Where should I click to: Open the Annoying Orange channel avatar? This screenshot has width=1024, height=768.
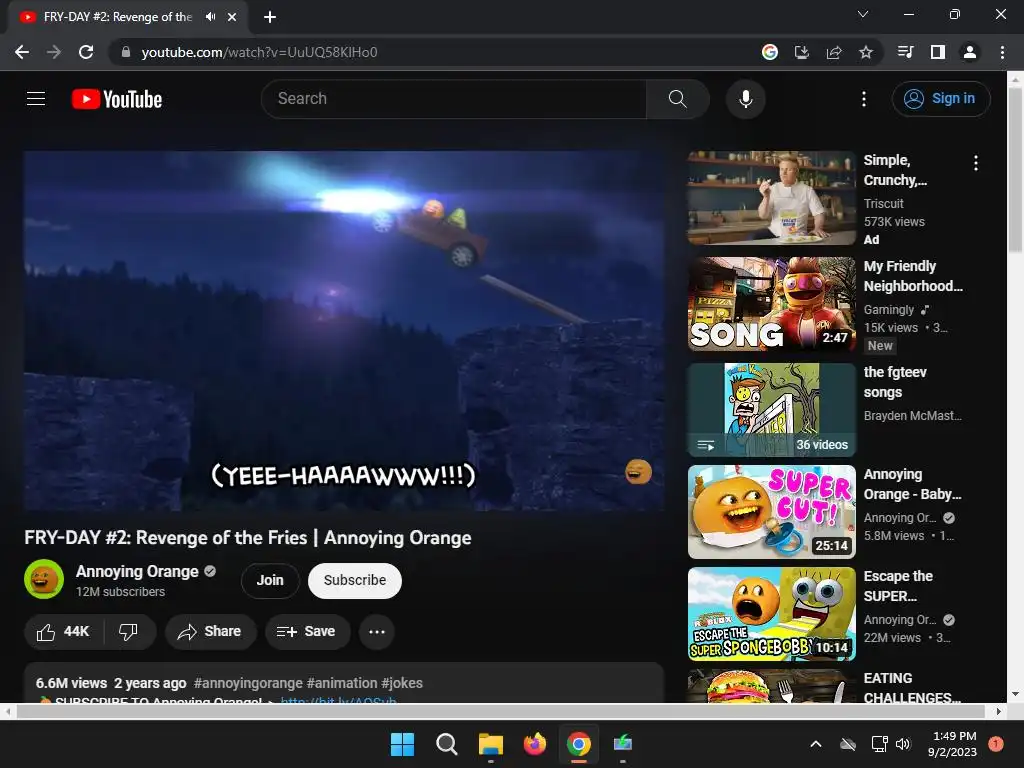coord(44,579)
